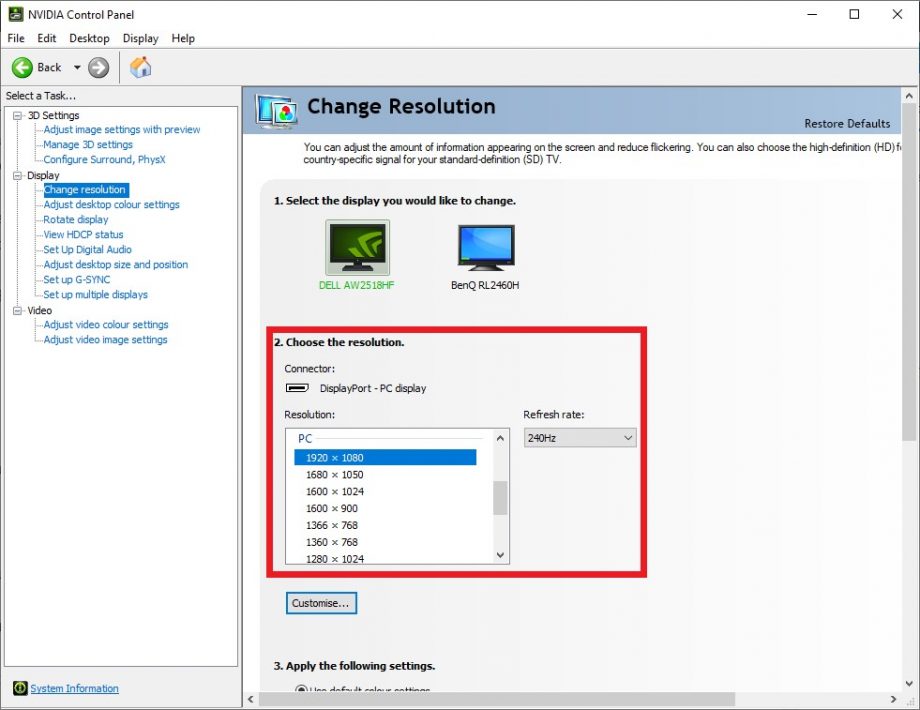Minimize the NVIDIA Control Panel window
This screenshot has height=710, width=920.
coord(812,14)
